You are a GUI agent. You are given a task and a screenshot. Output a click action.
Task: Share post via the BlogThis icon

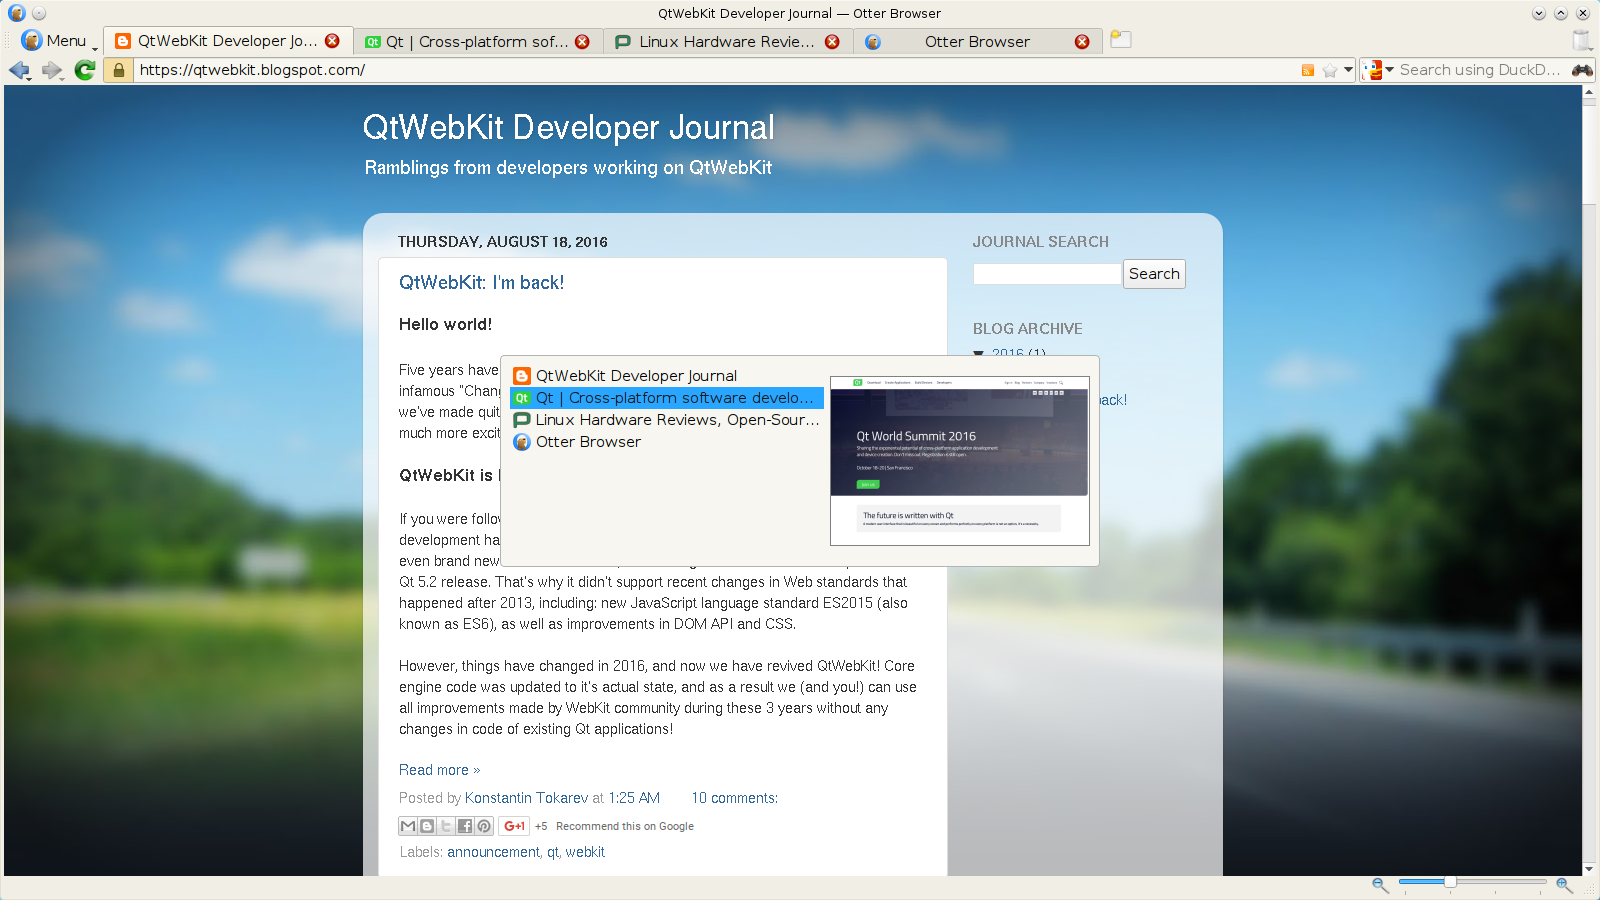click(427, 826)
